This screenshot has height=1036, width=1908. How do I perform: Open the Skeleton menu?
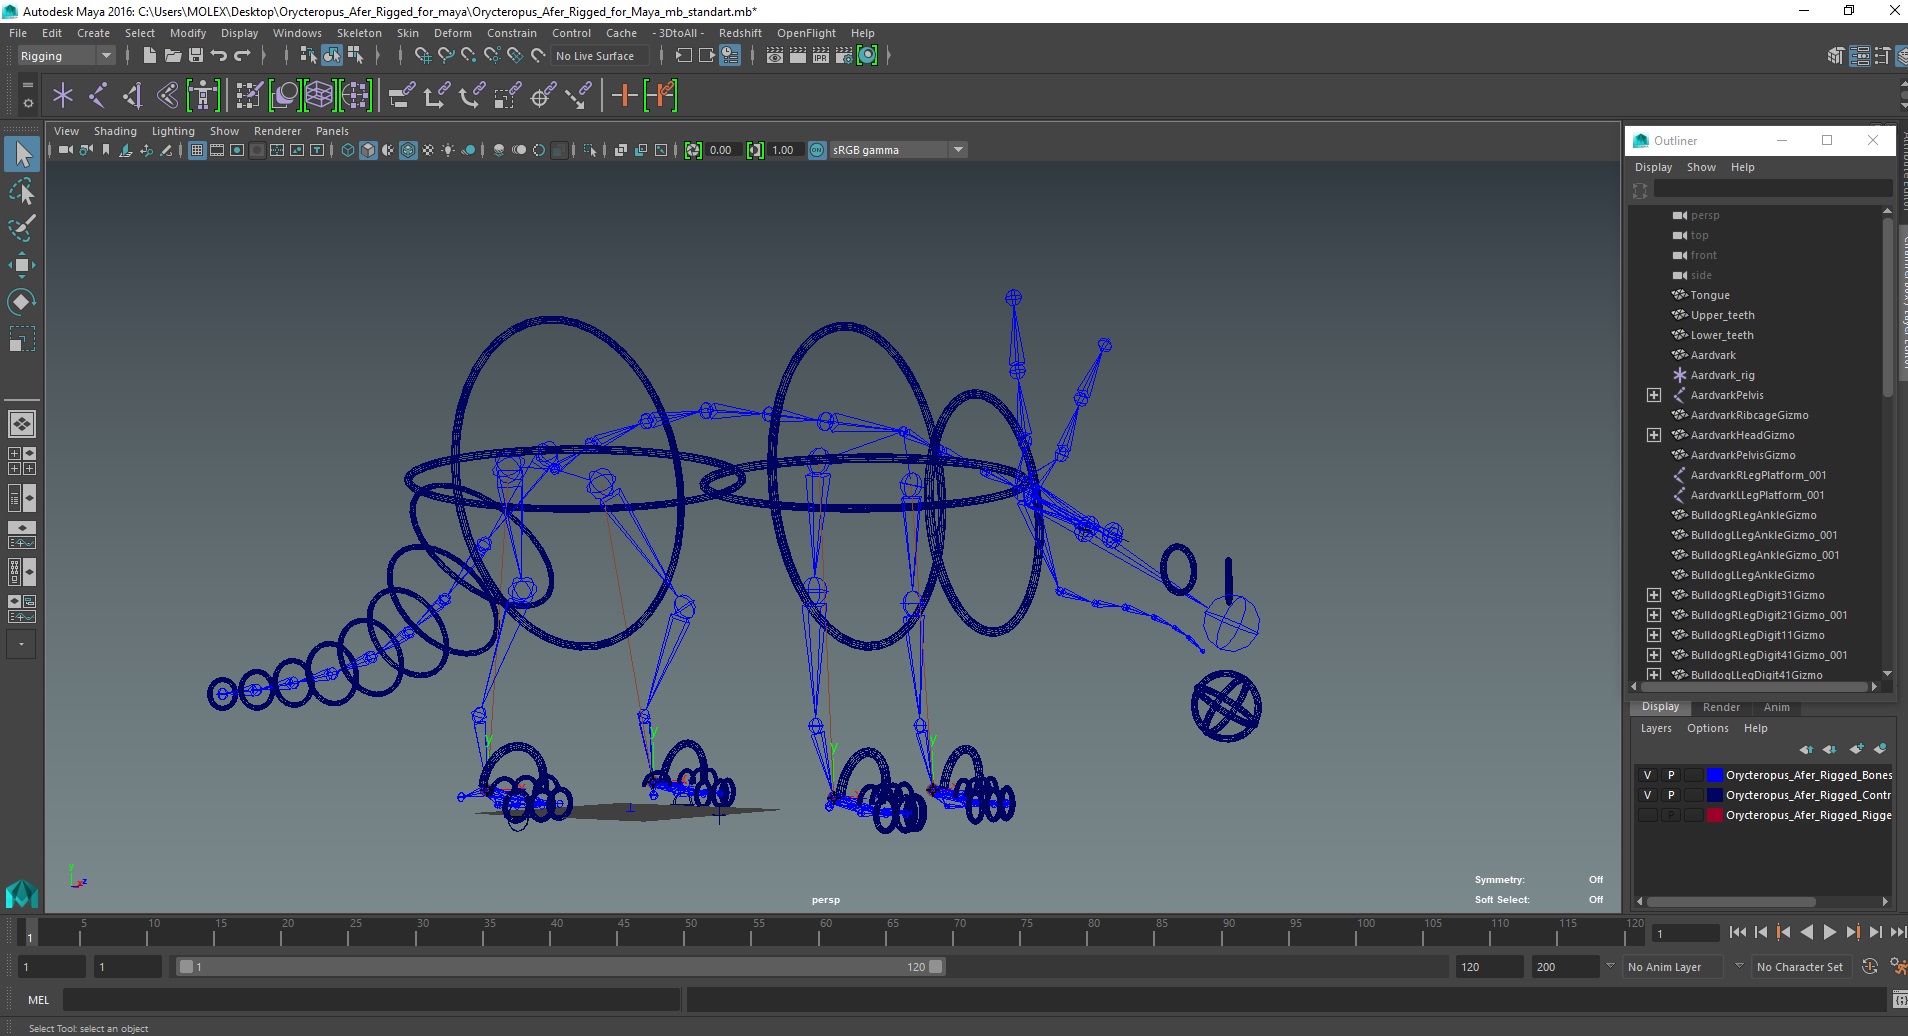point(359,33)
